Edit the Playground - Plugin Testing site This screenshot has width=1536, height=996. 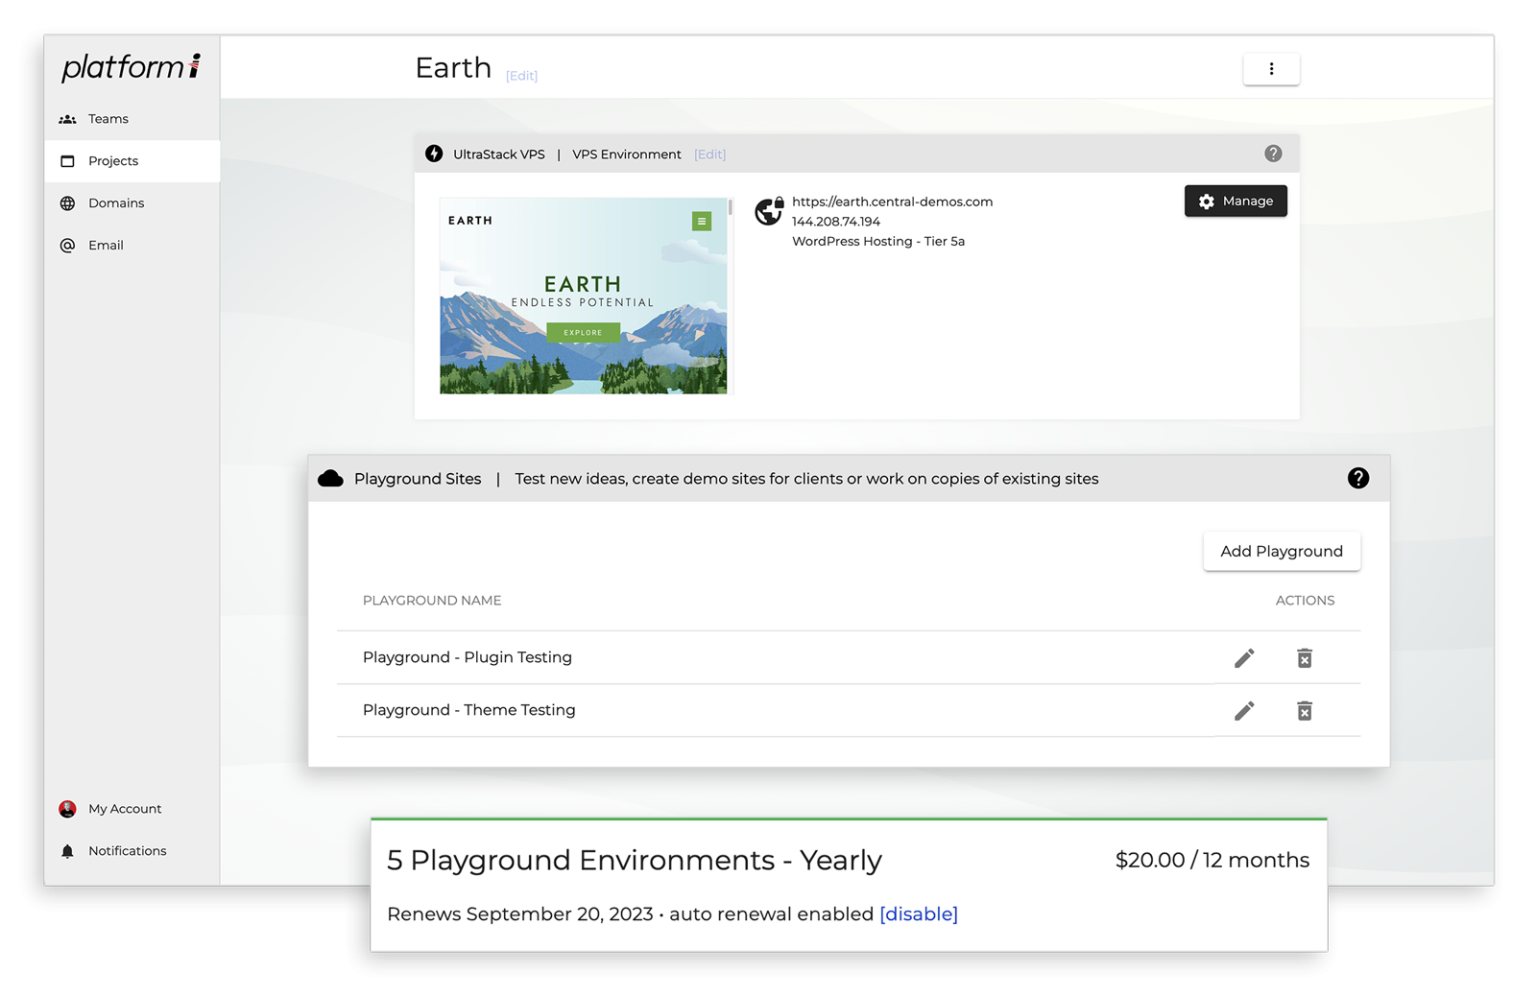click(1244, 657)
